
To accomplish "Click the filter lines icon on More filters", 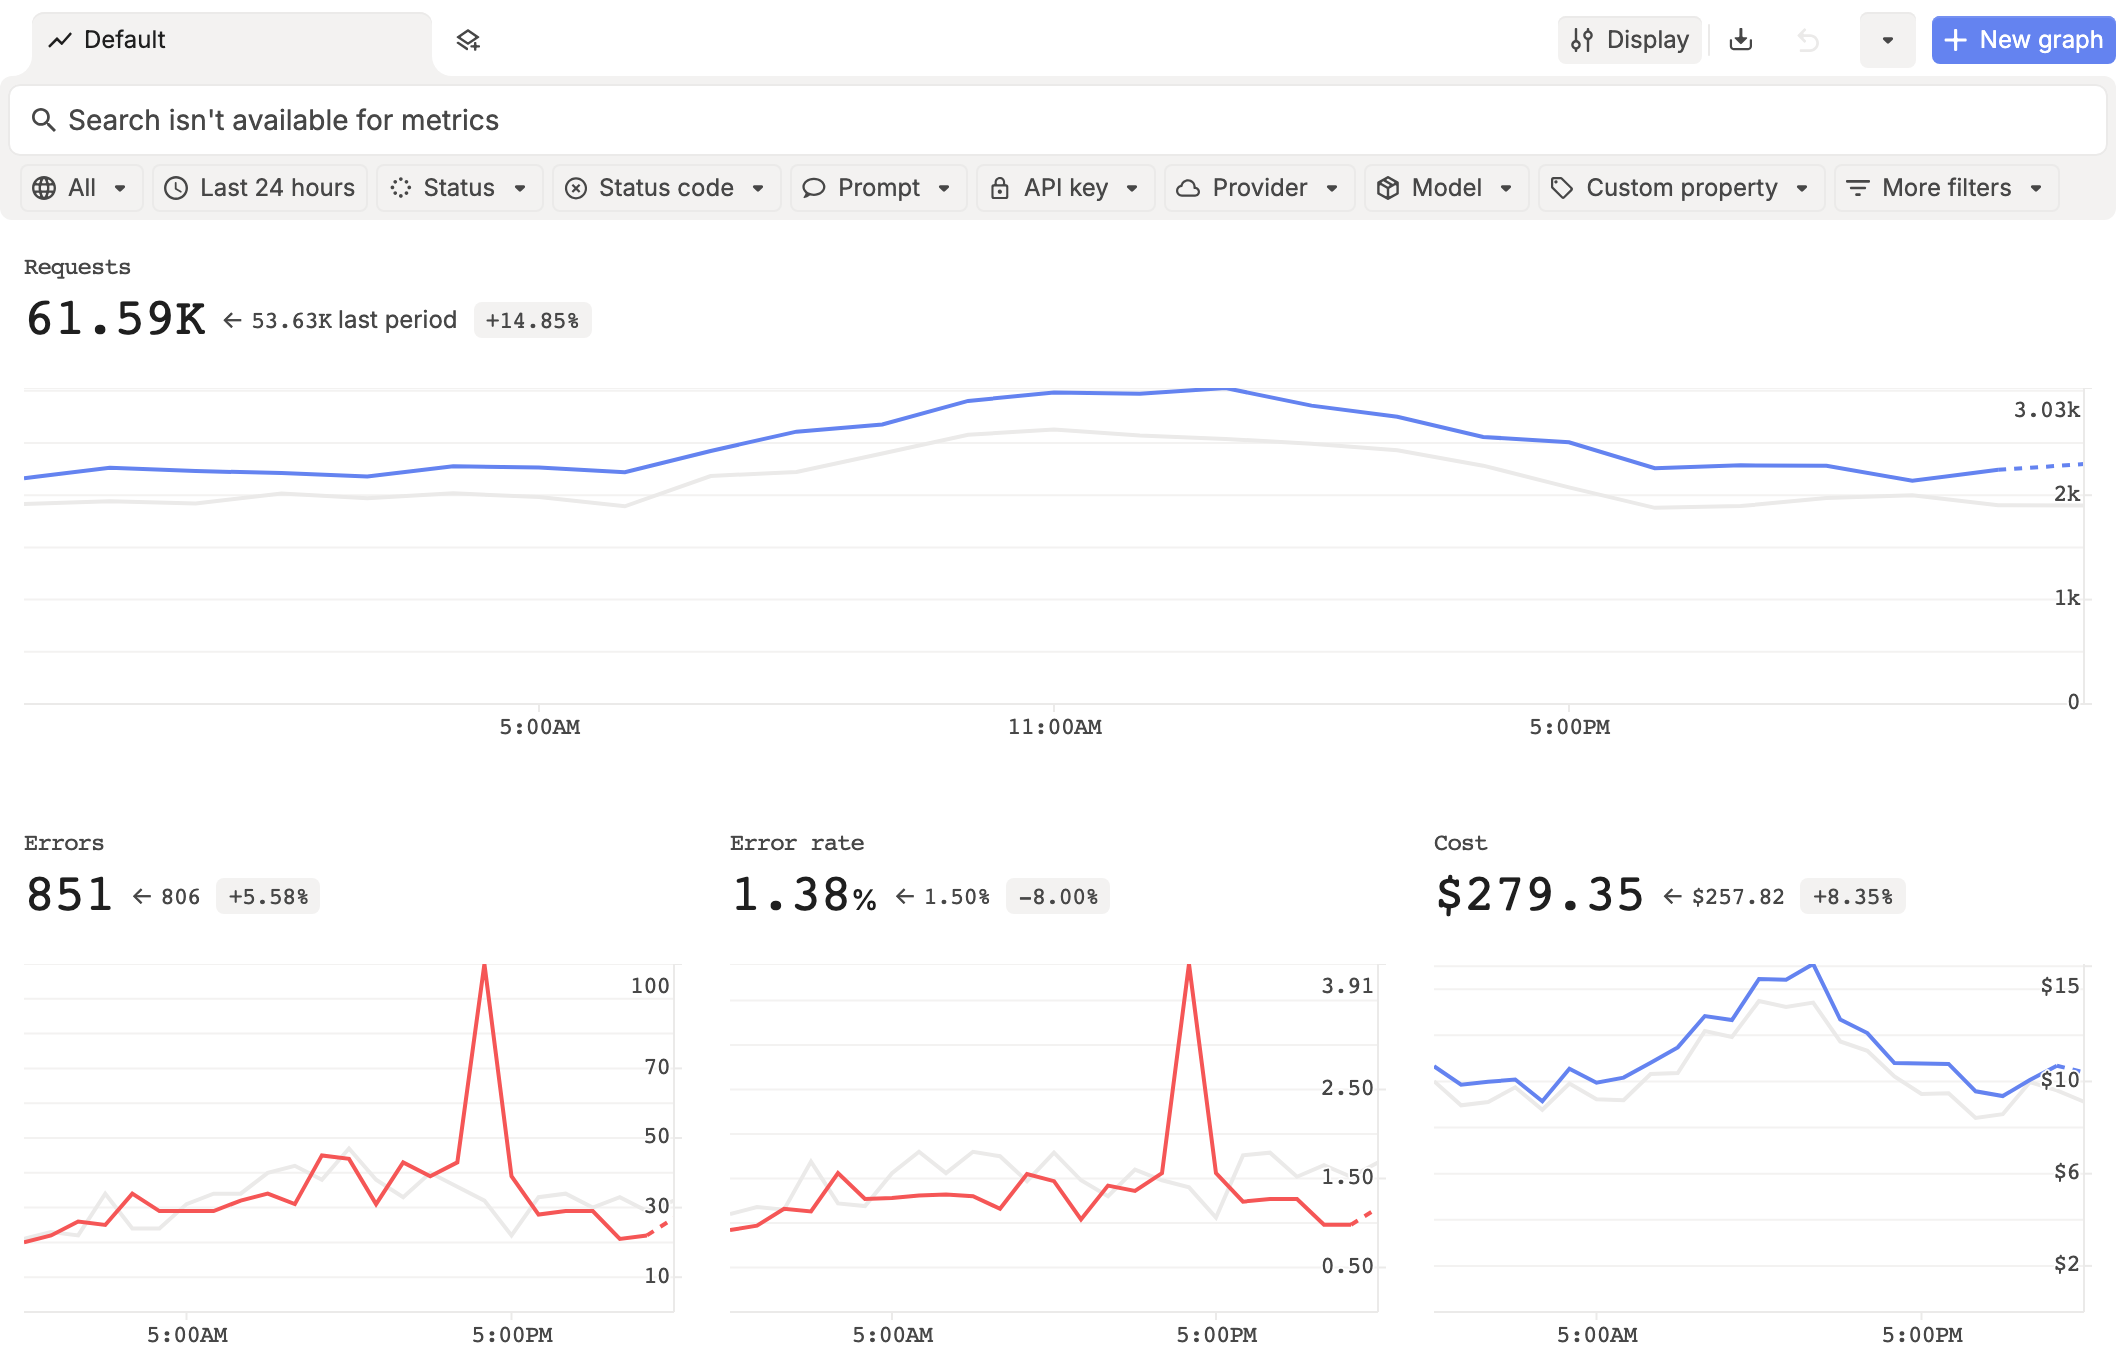I will pyautogui.click(x=1858, y=188).
